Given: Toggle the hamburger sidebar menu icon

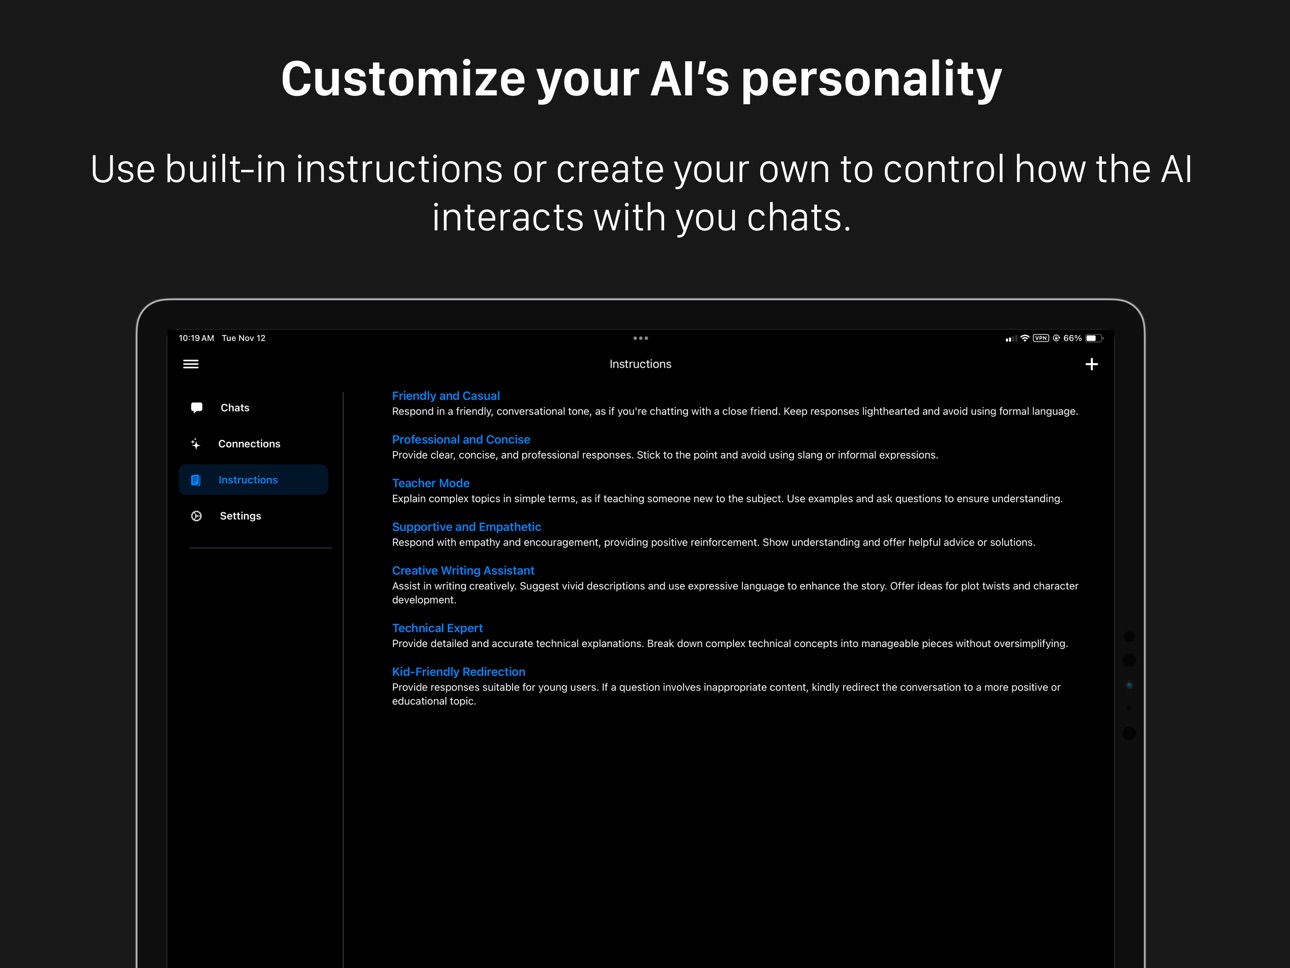Looking at the screenshot, I should pyautogui.click(x=191, y=364).
